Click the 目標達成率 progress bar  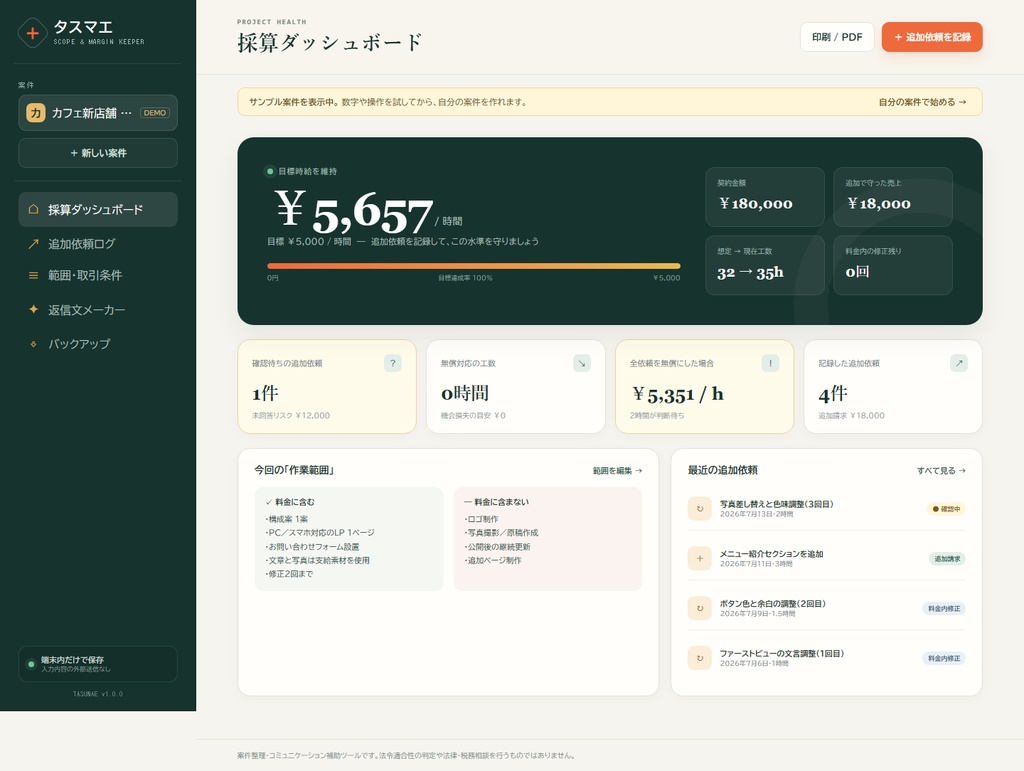coord(473,266)
